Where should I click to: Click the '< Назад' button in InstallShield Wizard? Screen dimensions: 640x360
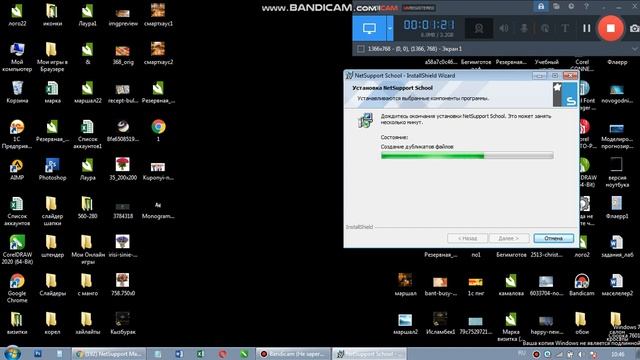click(467, 238)
